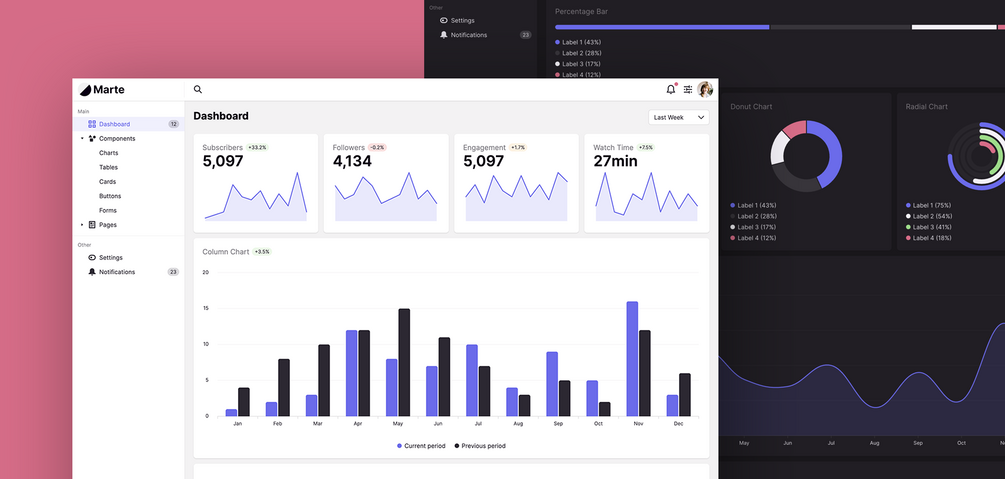Click the Pages document icon in the sidebar

coord(92,225)
